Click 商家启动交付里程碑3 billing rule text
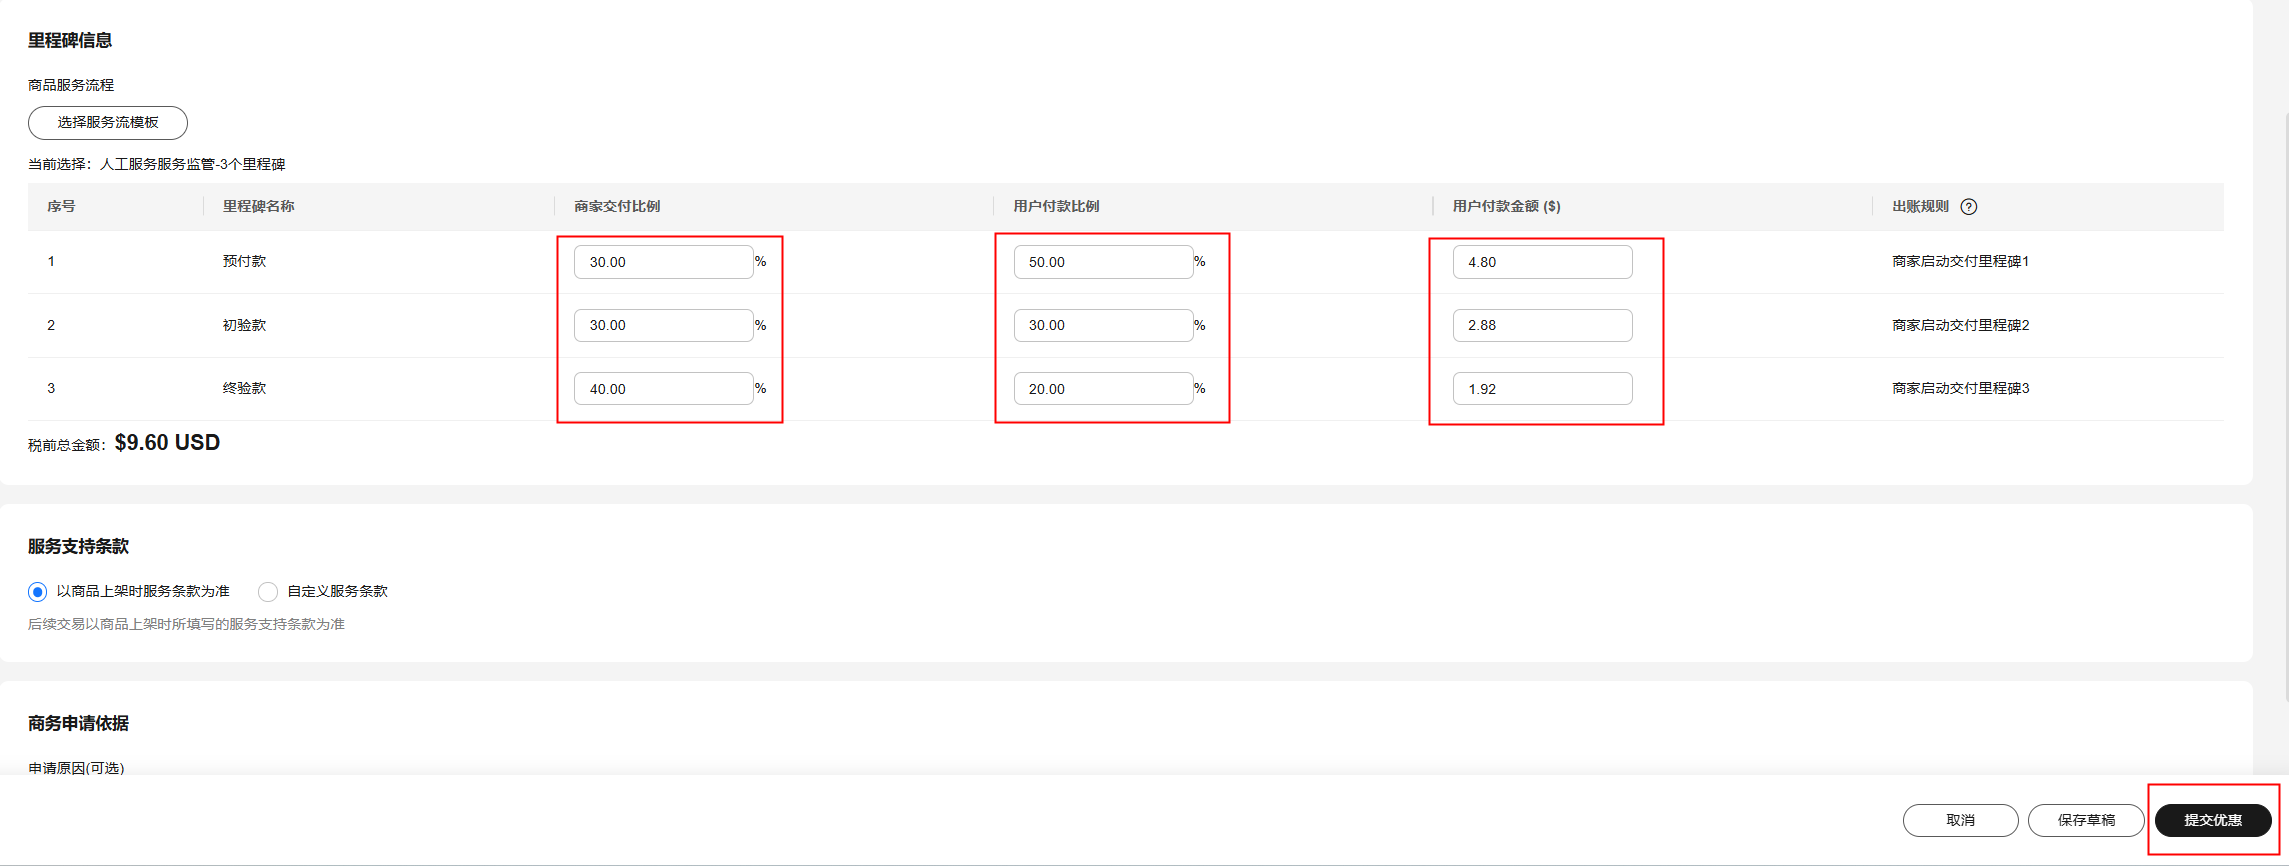 (x=1960, y=389)
